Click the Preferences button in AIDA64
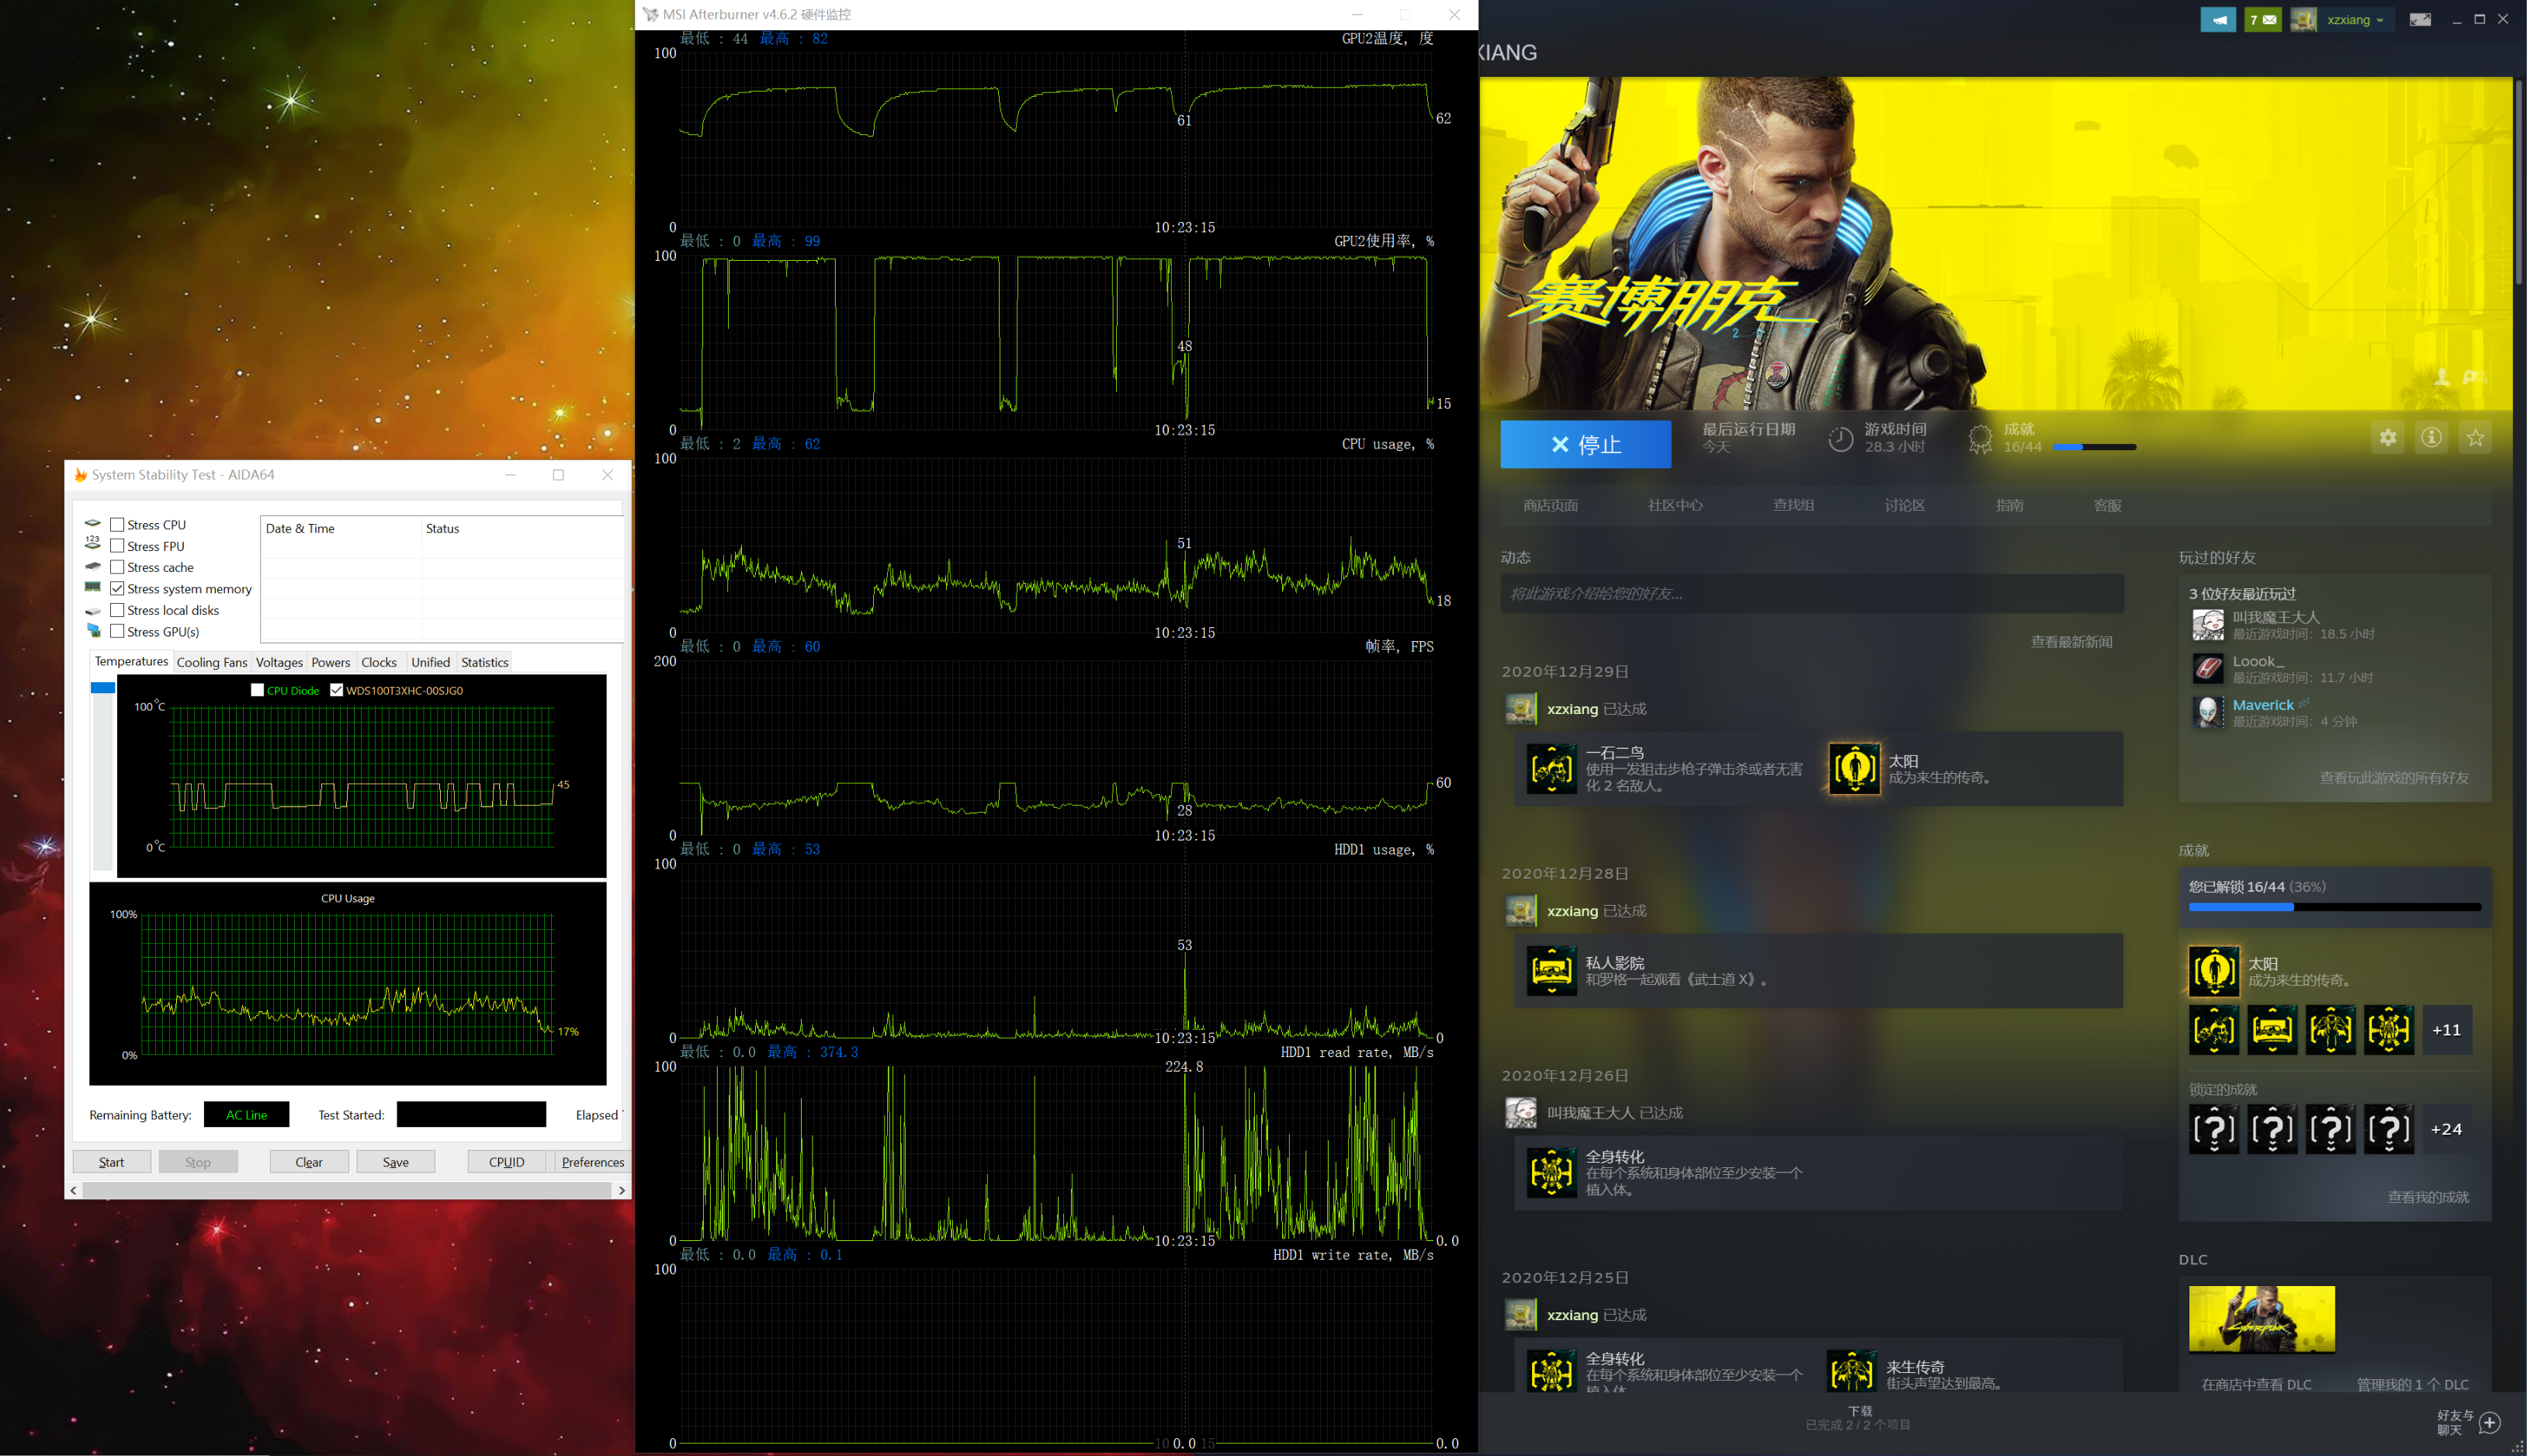 coord(592,1162)
